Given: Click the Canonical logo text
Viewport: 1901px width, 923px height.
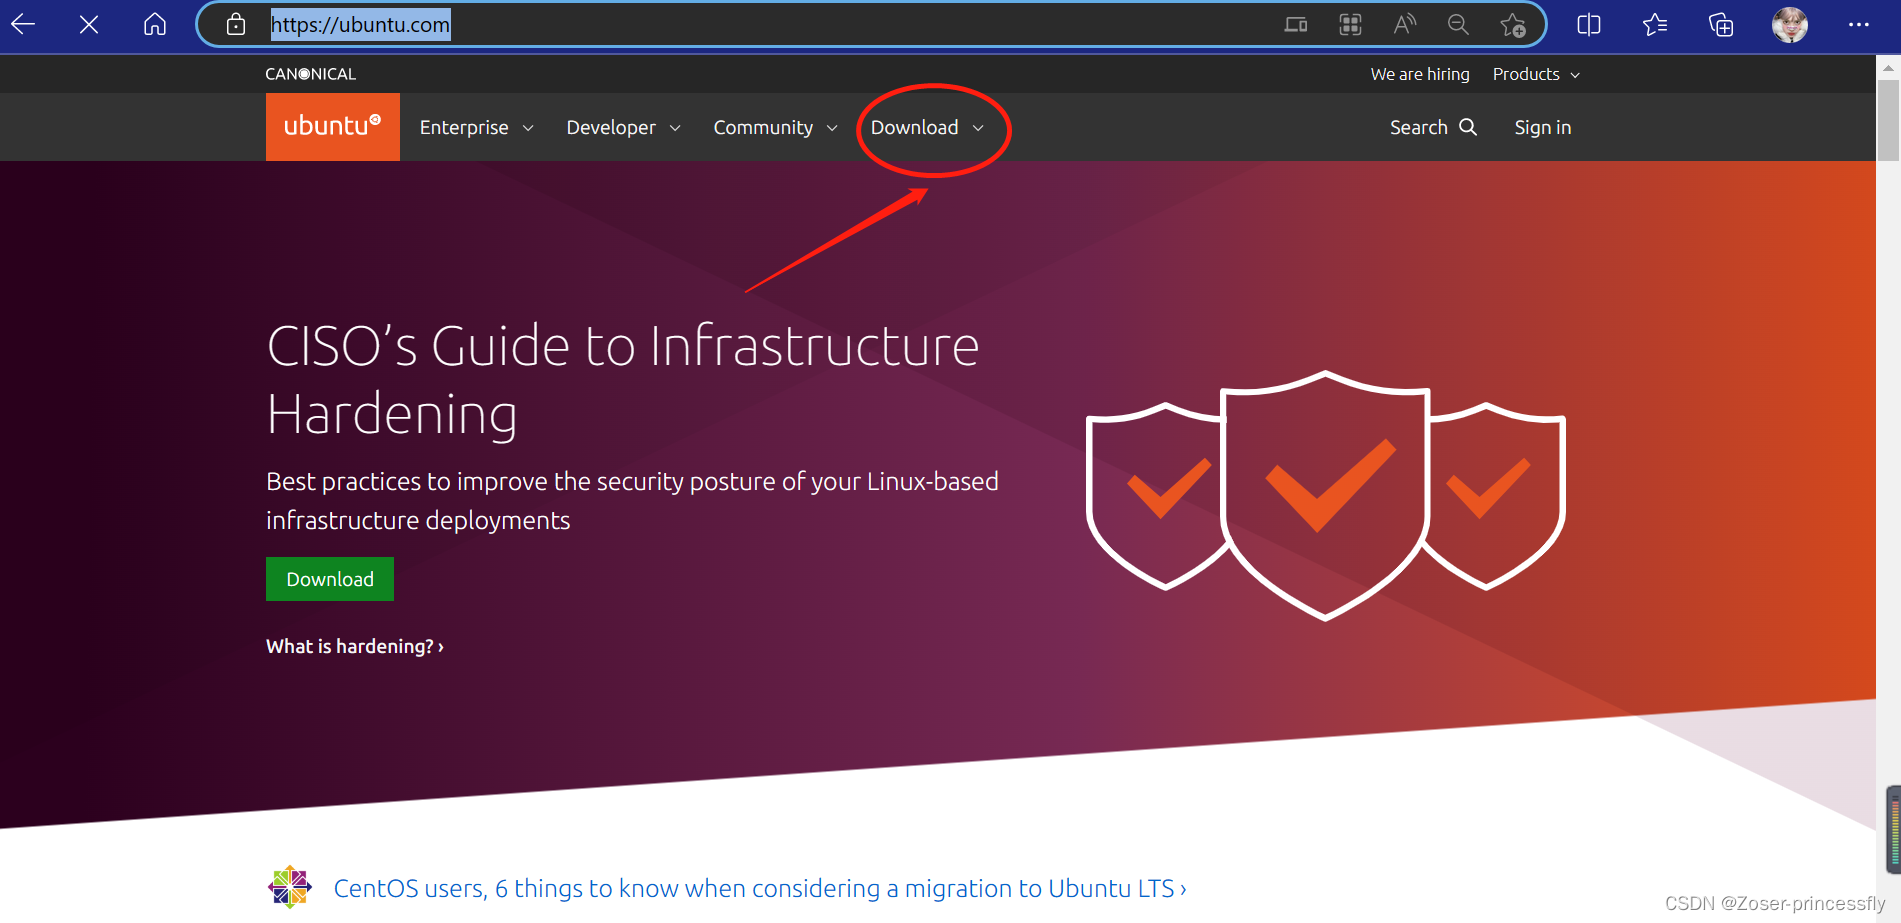Looking at the screenshot, I should (311, 74).
